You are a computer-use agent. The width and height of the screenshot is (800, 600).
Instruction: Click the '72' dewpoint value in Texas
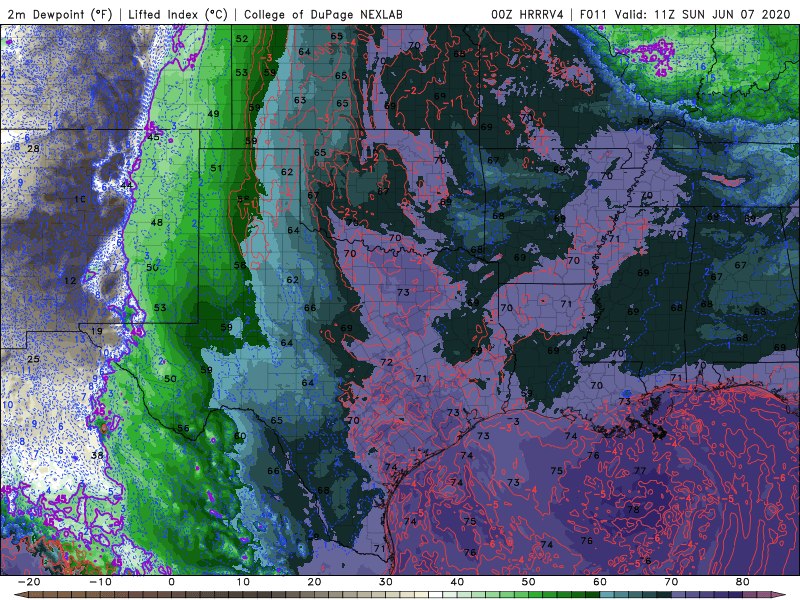[x=387, y=362]
